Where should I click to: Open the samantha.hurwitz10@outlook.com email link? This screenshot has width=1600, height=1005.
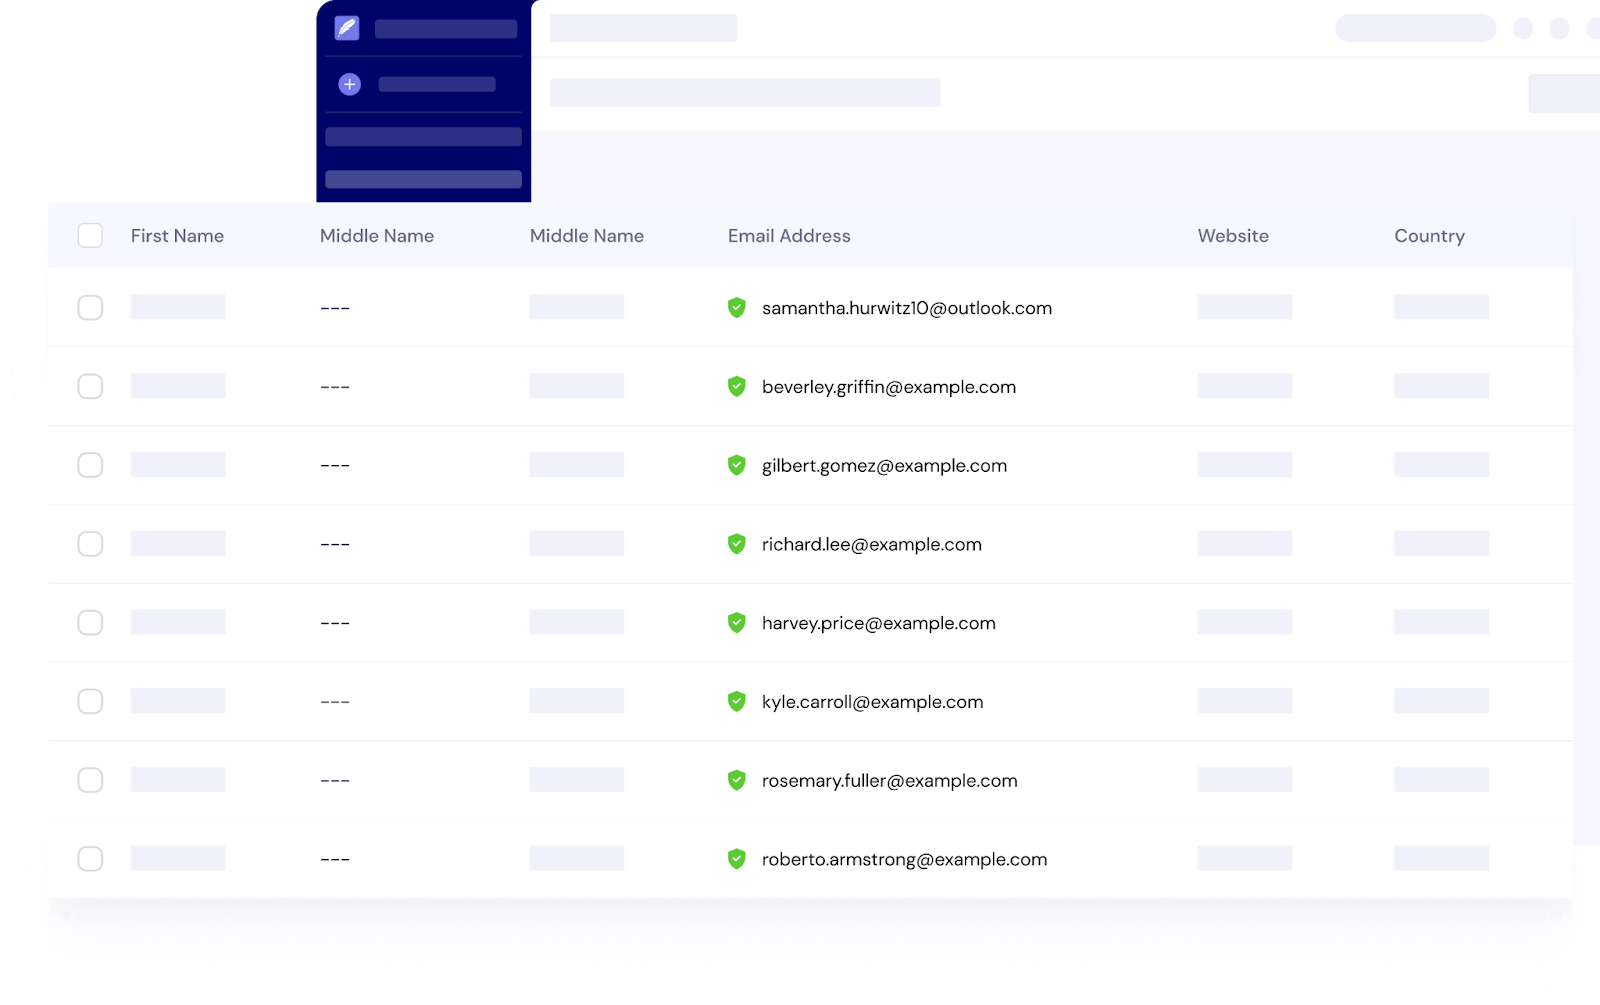click(x=905, y=308)
